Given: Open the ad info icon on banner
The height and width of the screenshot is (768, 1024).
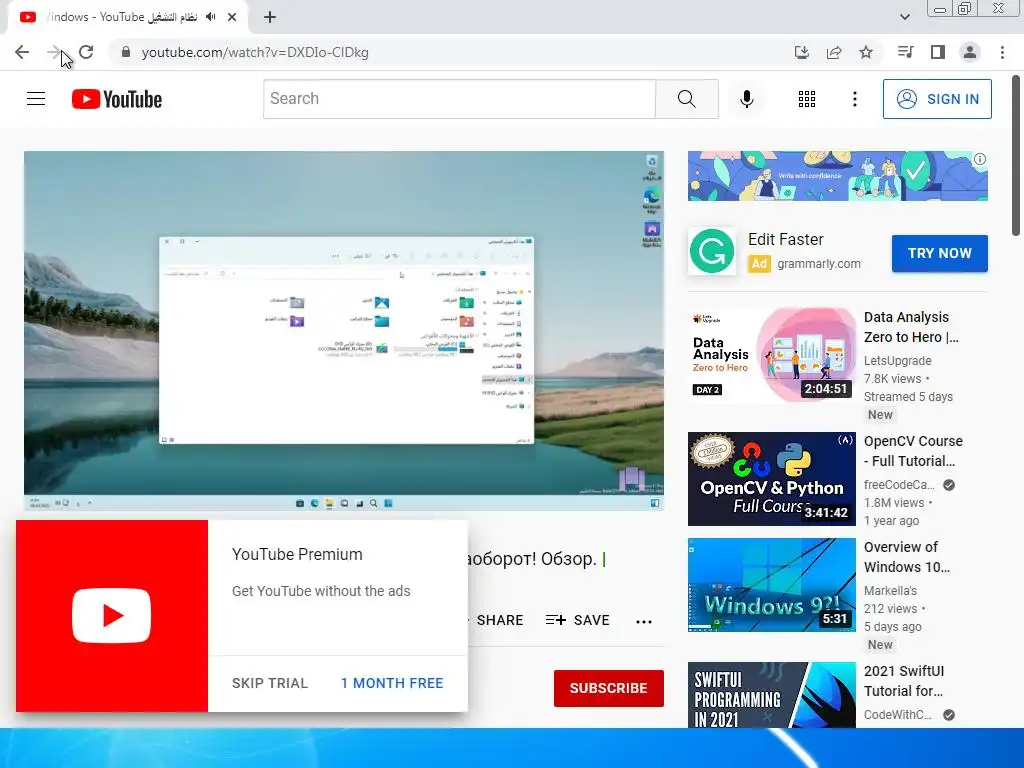Looking at the screenshot, I should point(980,159).
